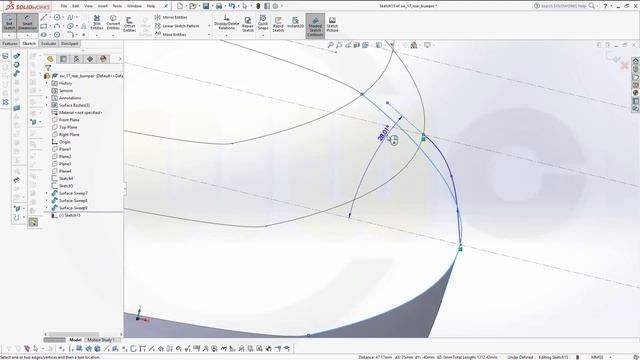
Task: Open the Help menu
Action: pos(151,6)
